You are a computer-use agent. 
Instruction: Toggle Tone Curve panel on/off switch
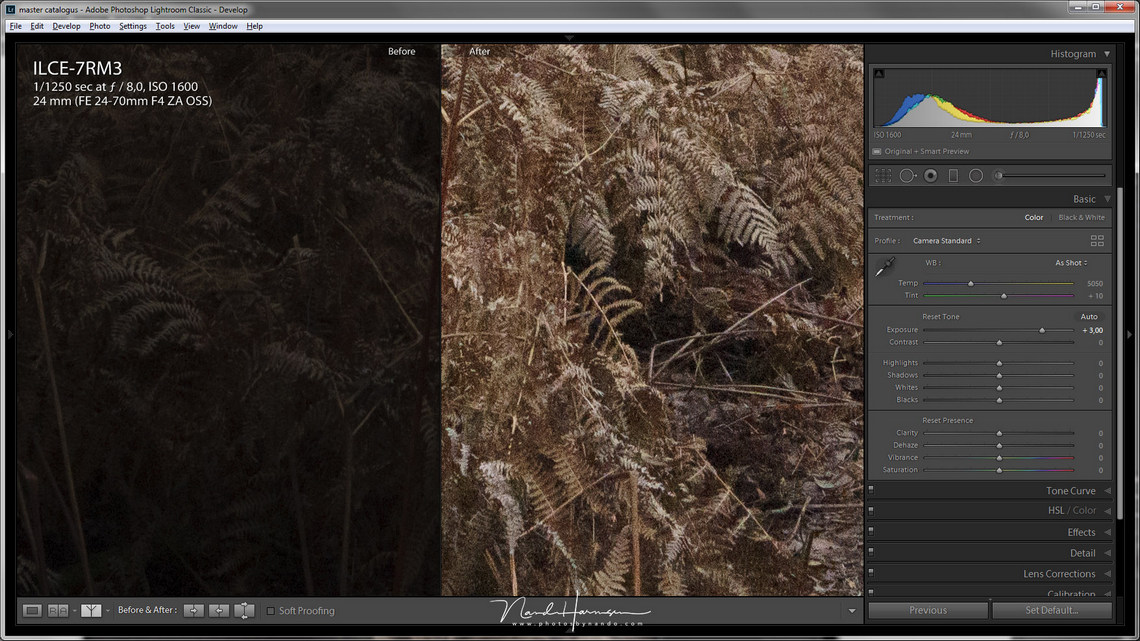click(871, 491)
